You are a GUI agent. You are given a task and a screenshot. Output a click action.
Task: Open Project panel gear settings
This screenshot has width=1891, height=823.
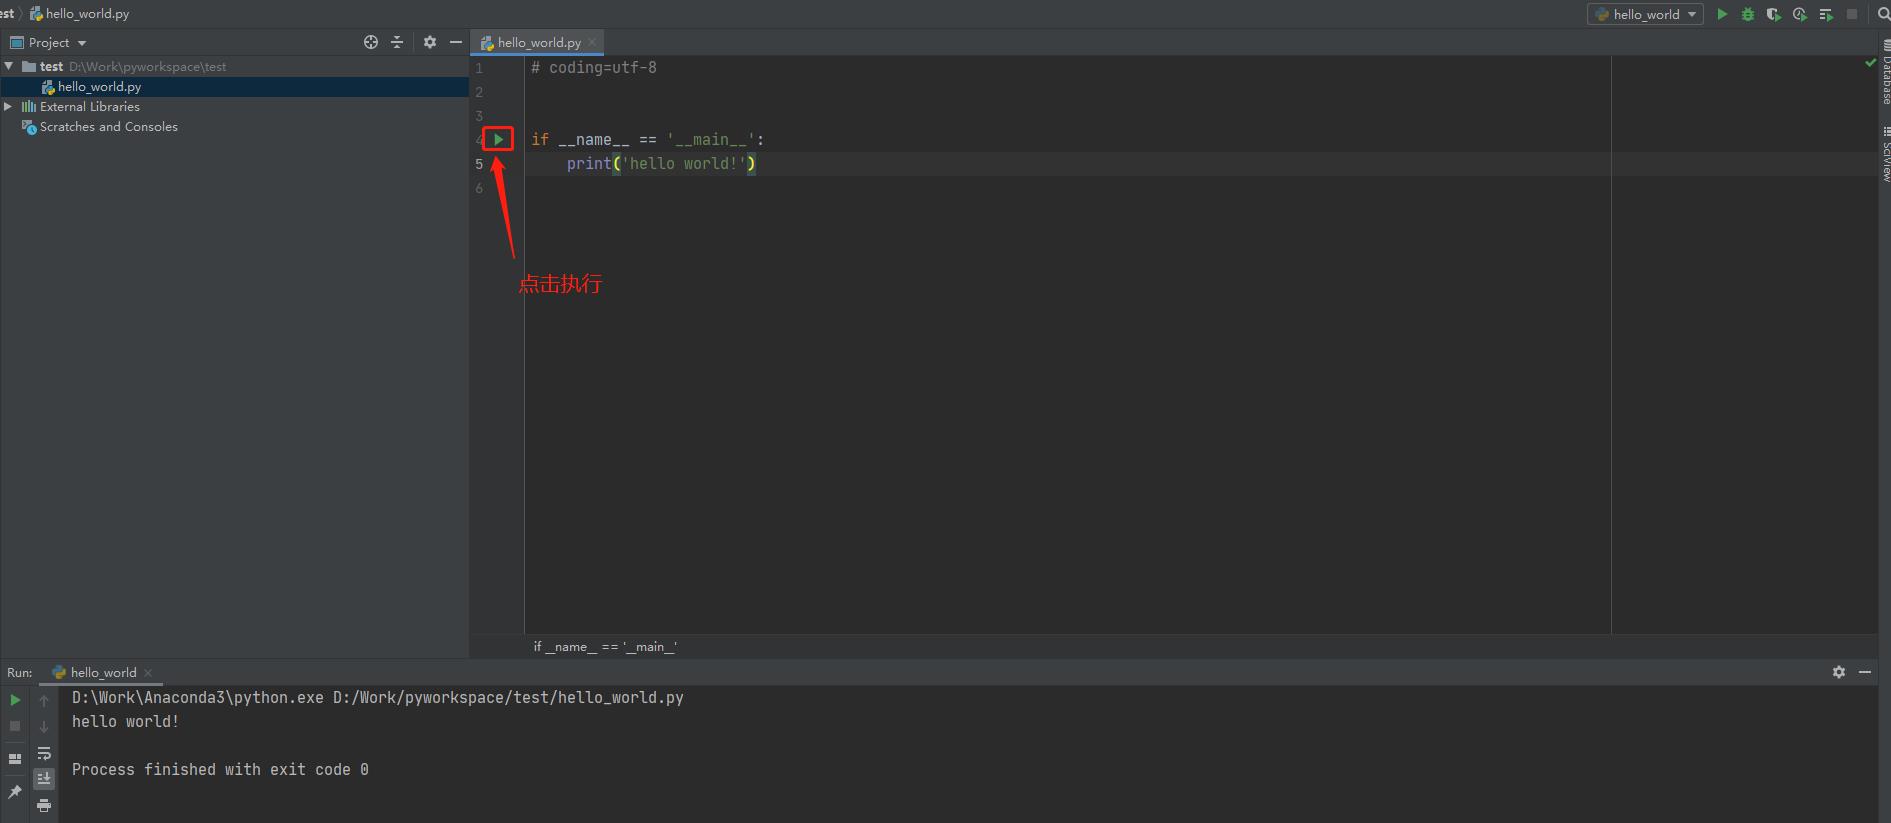point(430,42)
